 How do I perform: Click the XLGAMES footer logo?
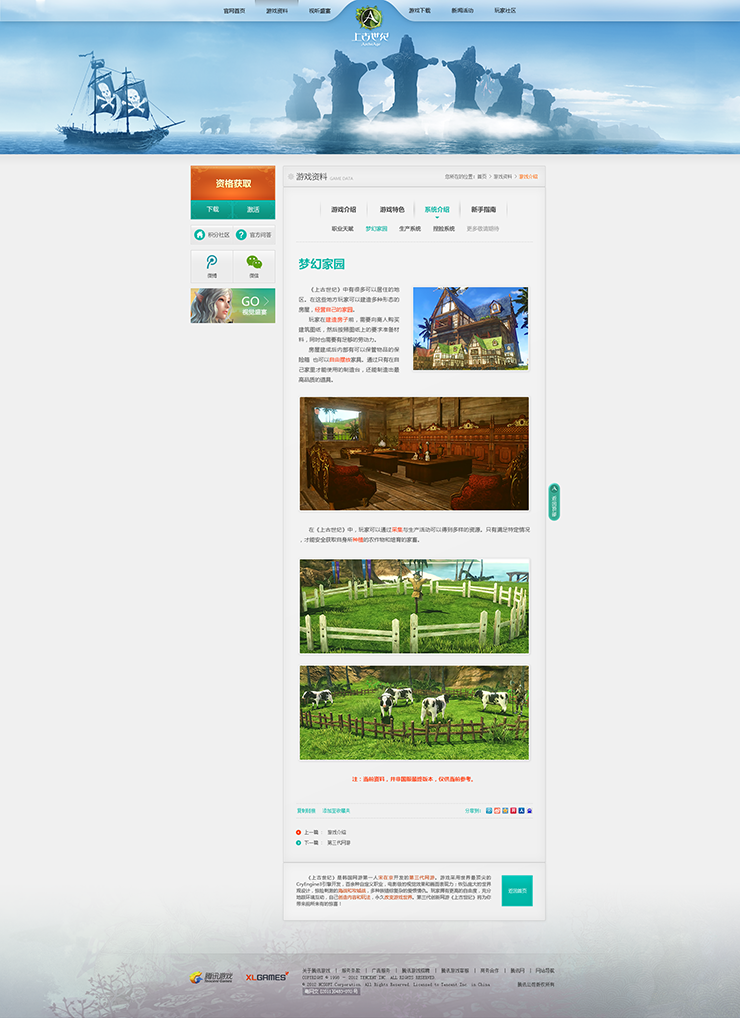pyautogui.click(x=267, y=976)
